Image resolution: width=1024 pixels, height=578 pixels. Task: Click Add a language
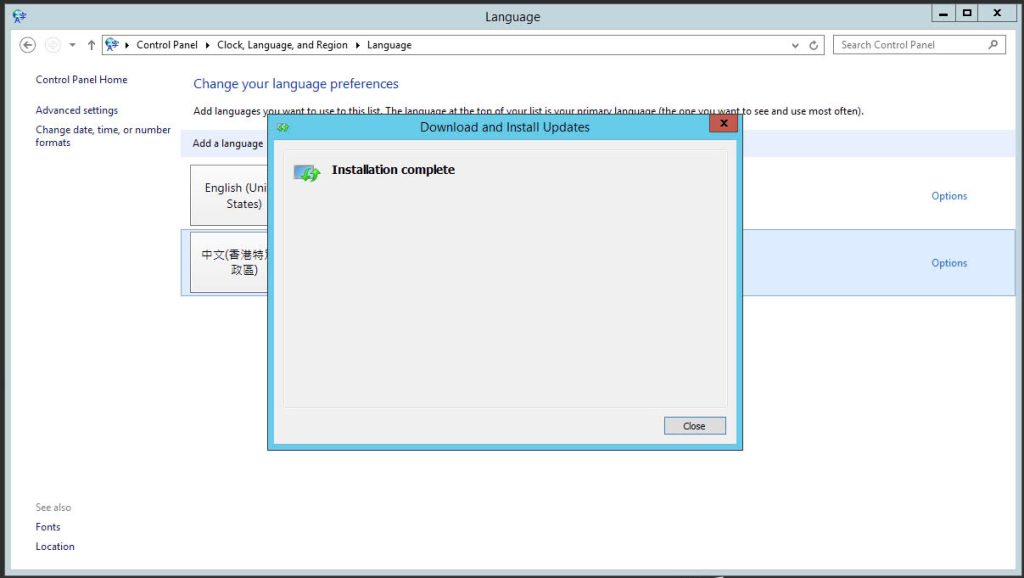[x=228, y=144]
